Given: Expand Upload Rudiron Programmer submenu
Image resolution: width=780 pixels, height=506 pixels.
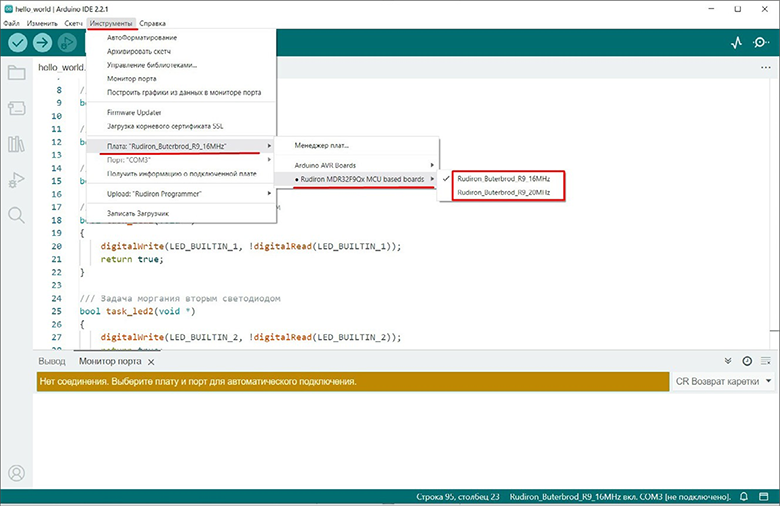Looking at the screenshot, I should (181, 194).
